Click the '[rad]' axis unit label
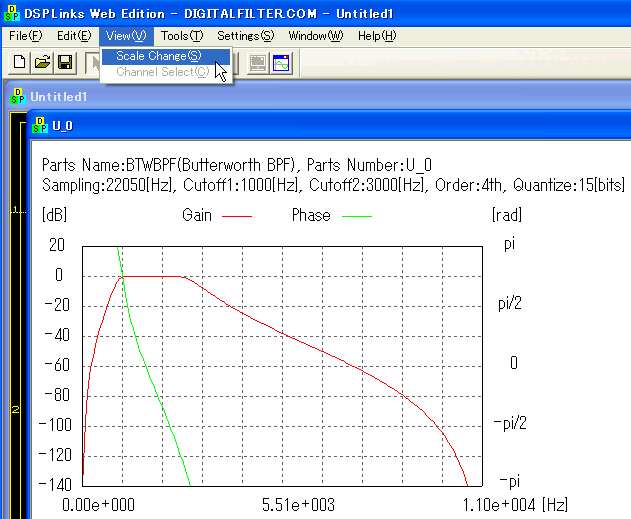This screenshot has width=631, height=519. (507, 214)
